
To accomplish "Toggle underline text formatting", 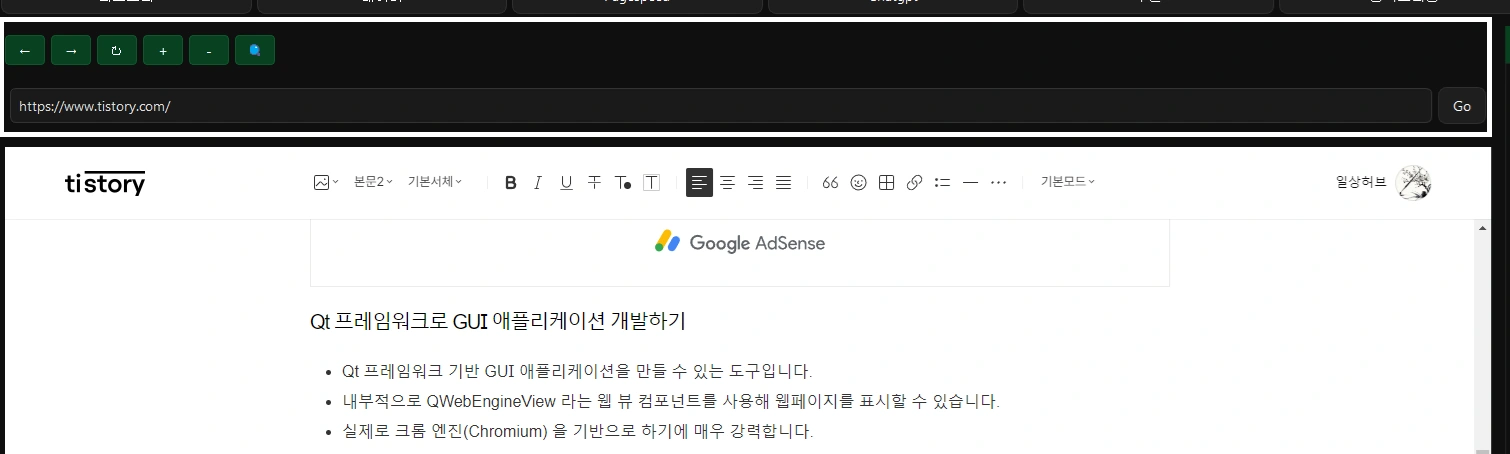I will click(x=566, y=183).
